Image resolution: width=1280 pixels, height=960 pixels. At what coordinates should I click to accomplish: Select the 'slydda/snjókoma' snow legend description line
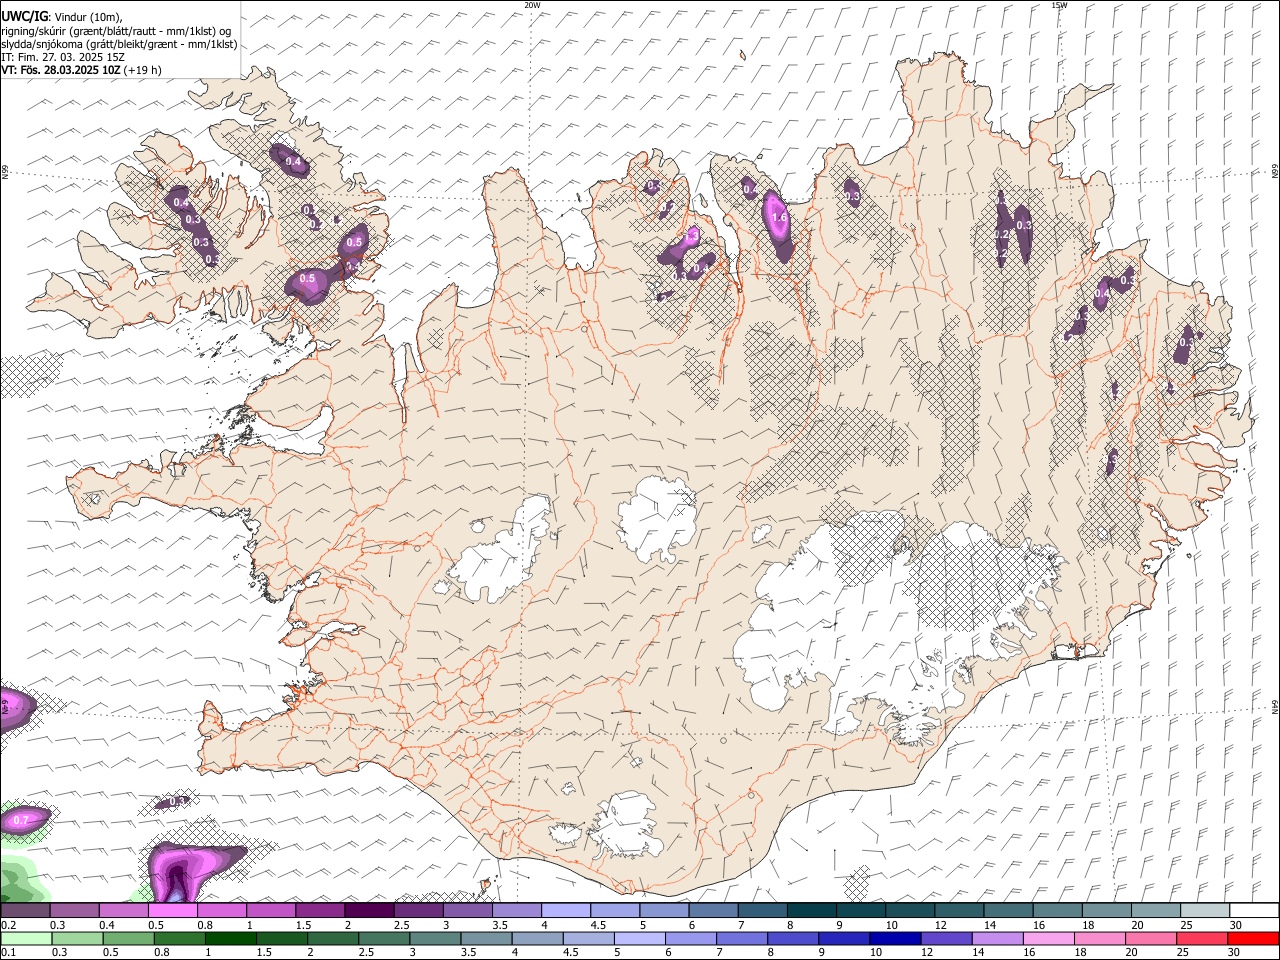pos(119,44)
